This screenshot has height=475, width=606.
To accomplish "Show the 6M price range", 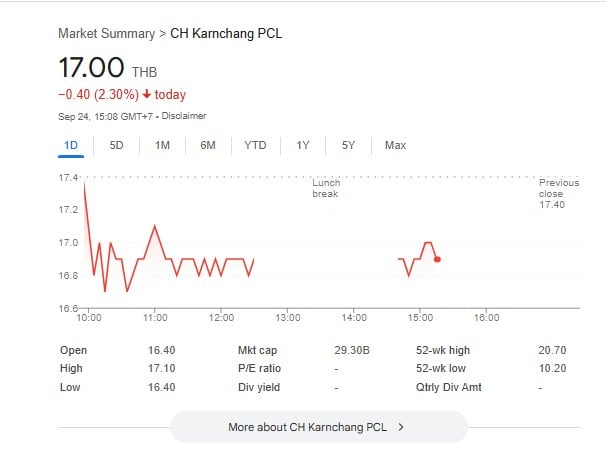I will [208, 146].
